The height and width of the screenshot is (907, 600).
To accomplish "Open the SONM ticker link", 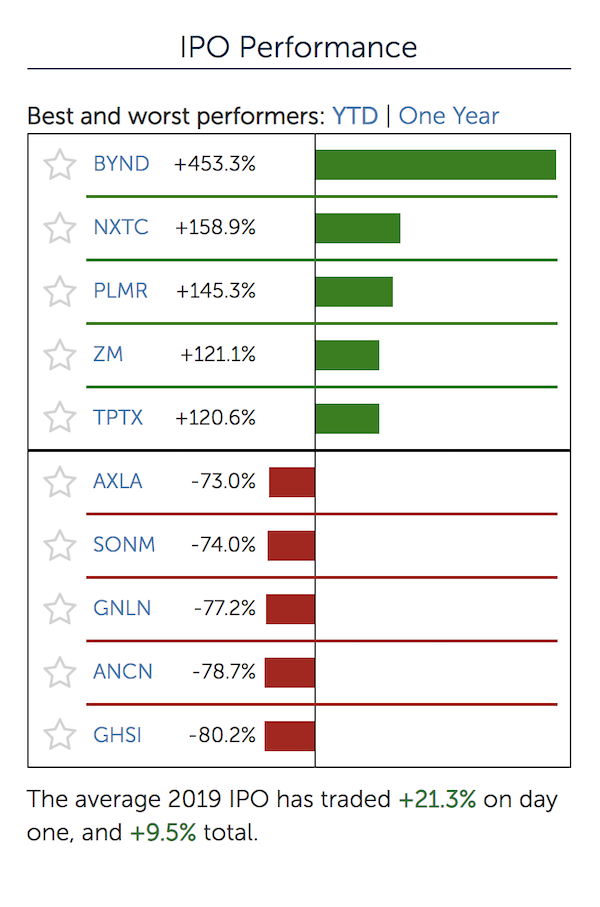I will click(x=124, y=544).
